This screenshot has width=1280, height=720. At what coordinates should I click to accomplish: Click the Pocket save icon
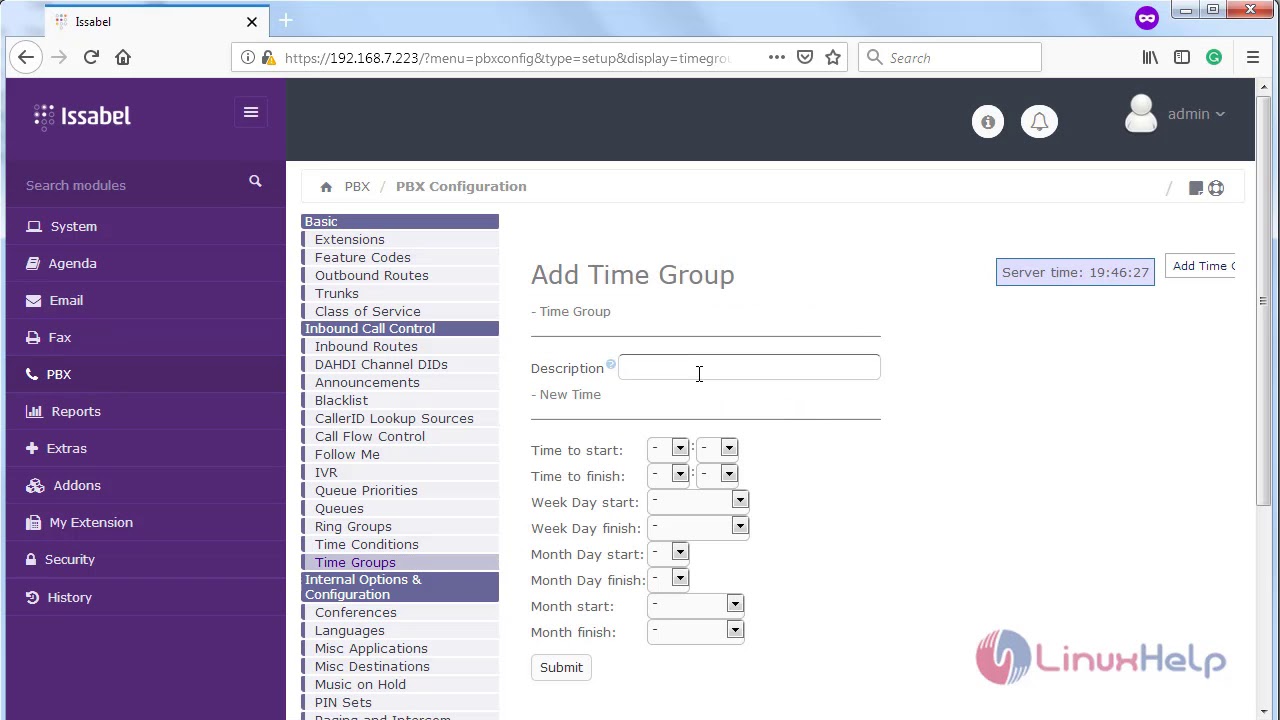pyautogui.click(x=805, y=57)
